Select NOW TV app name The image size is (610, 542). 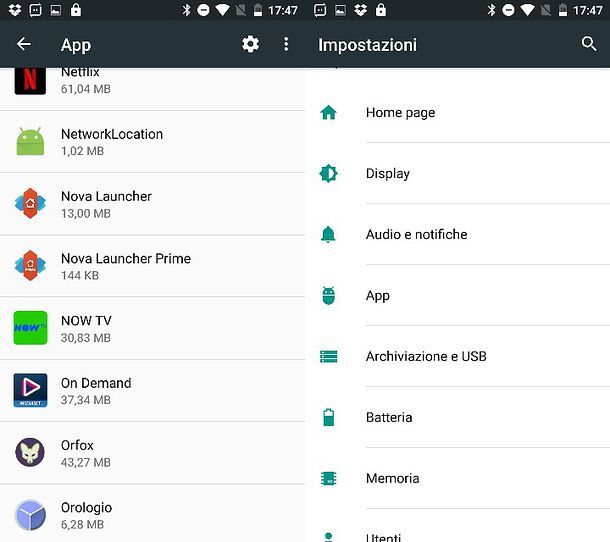pyautogui.click(x=86, y=321)
